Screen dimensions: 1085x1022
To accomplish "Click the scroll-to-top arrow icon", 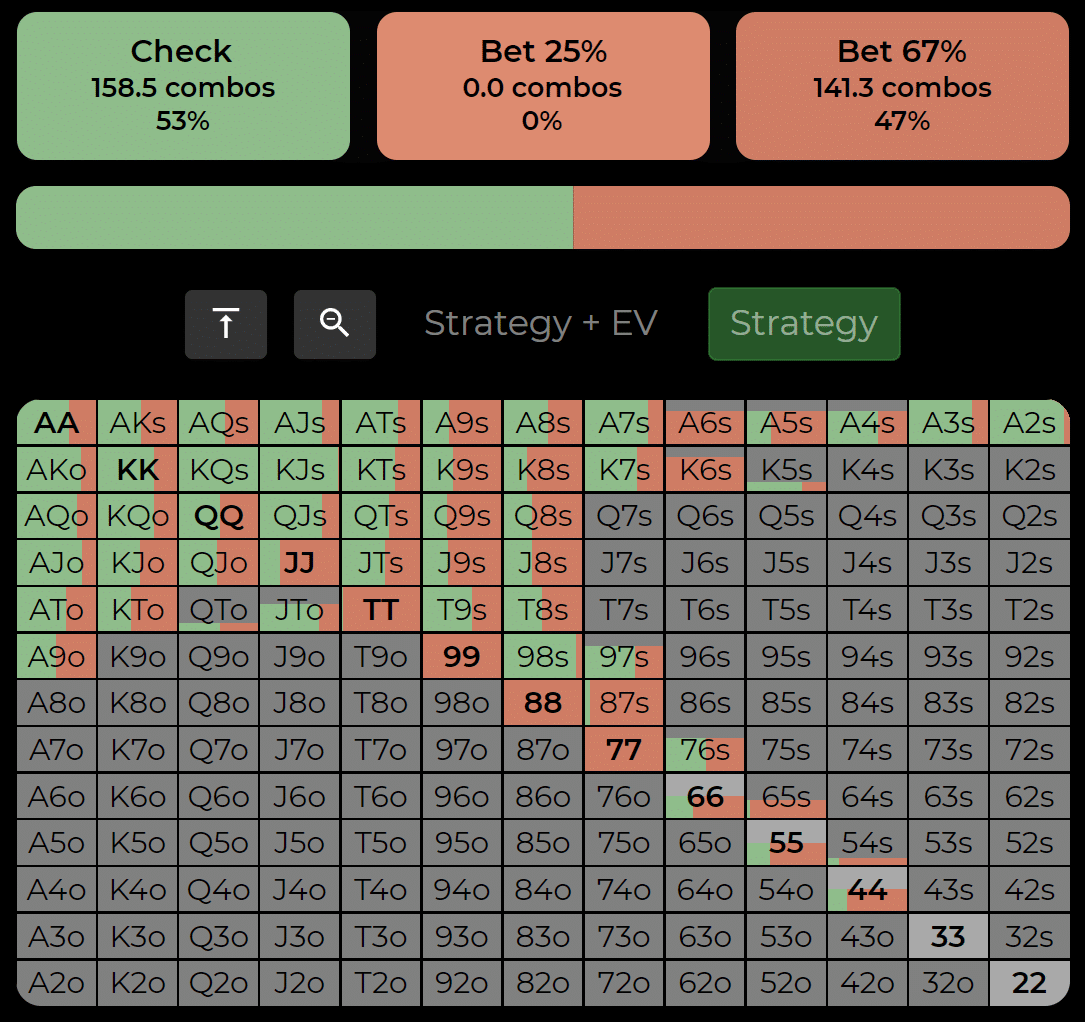I will coord(226,324).
